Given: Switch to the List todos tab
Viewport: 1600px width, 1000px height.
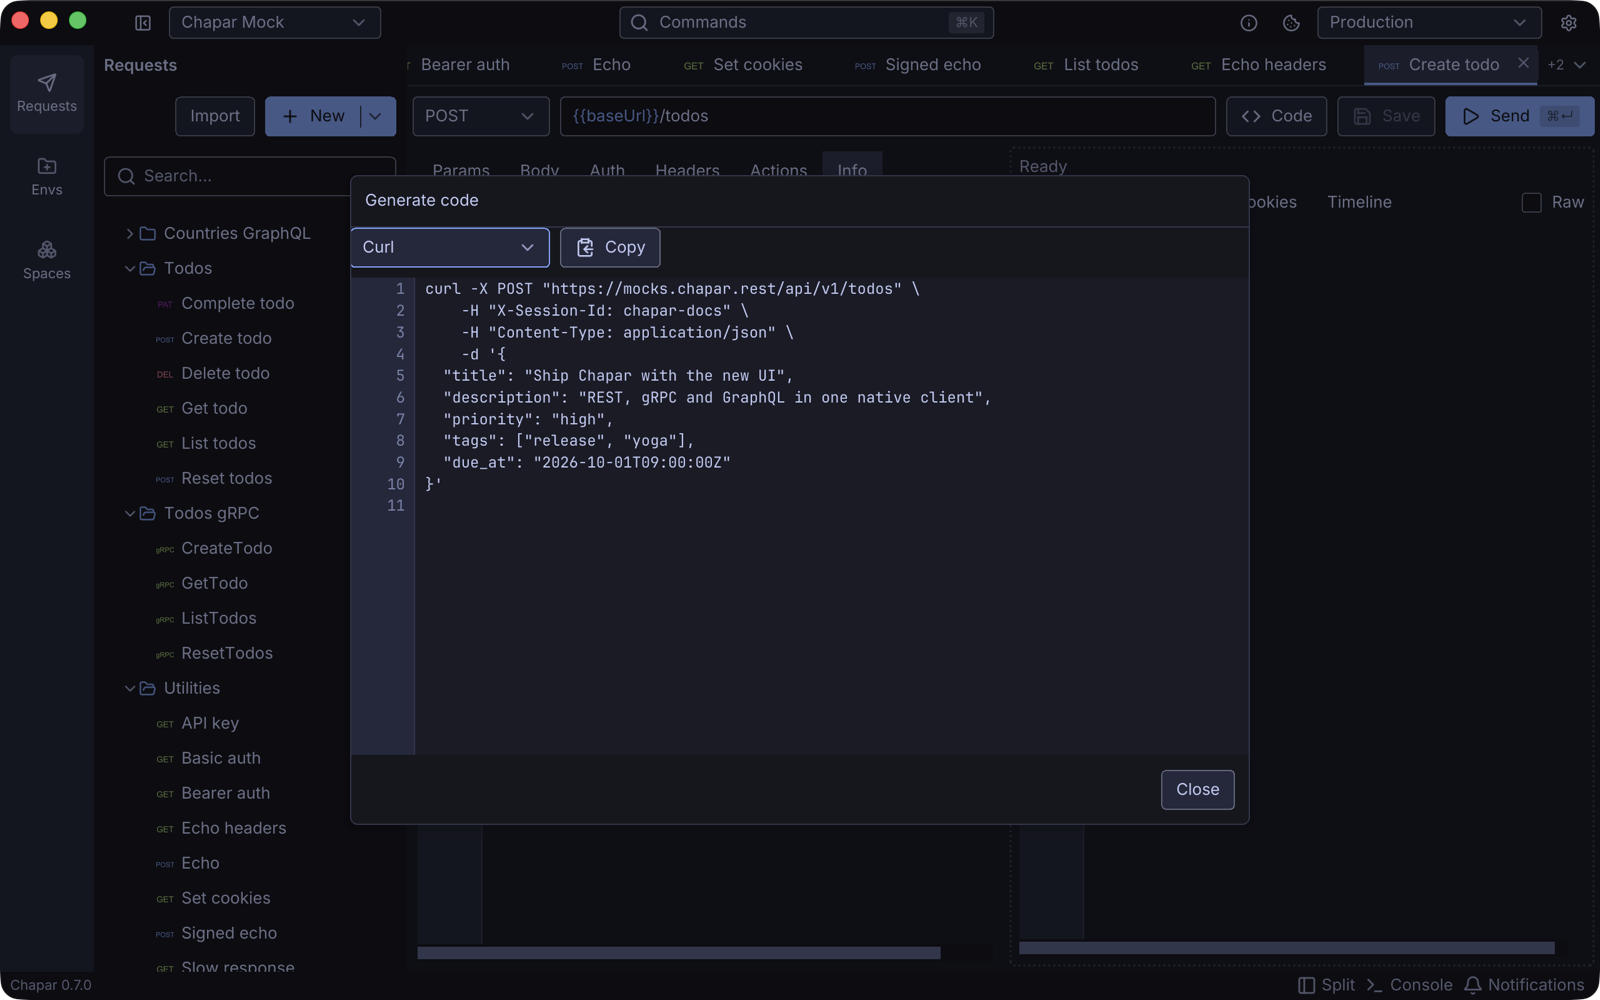Looking at the screenshot, I should tap(1087, 65).
